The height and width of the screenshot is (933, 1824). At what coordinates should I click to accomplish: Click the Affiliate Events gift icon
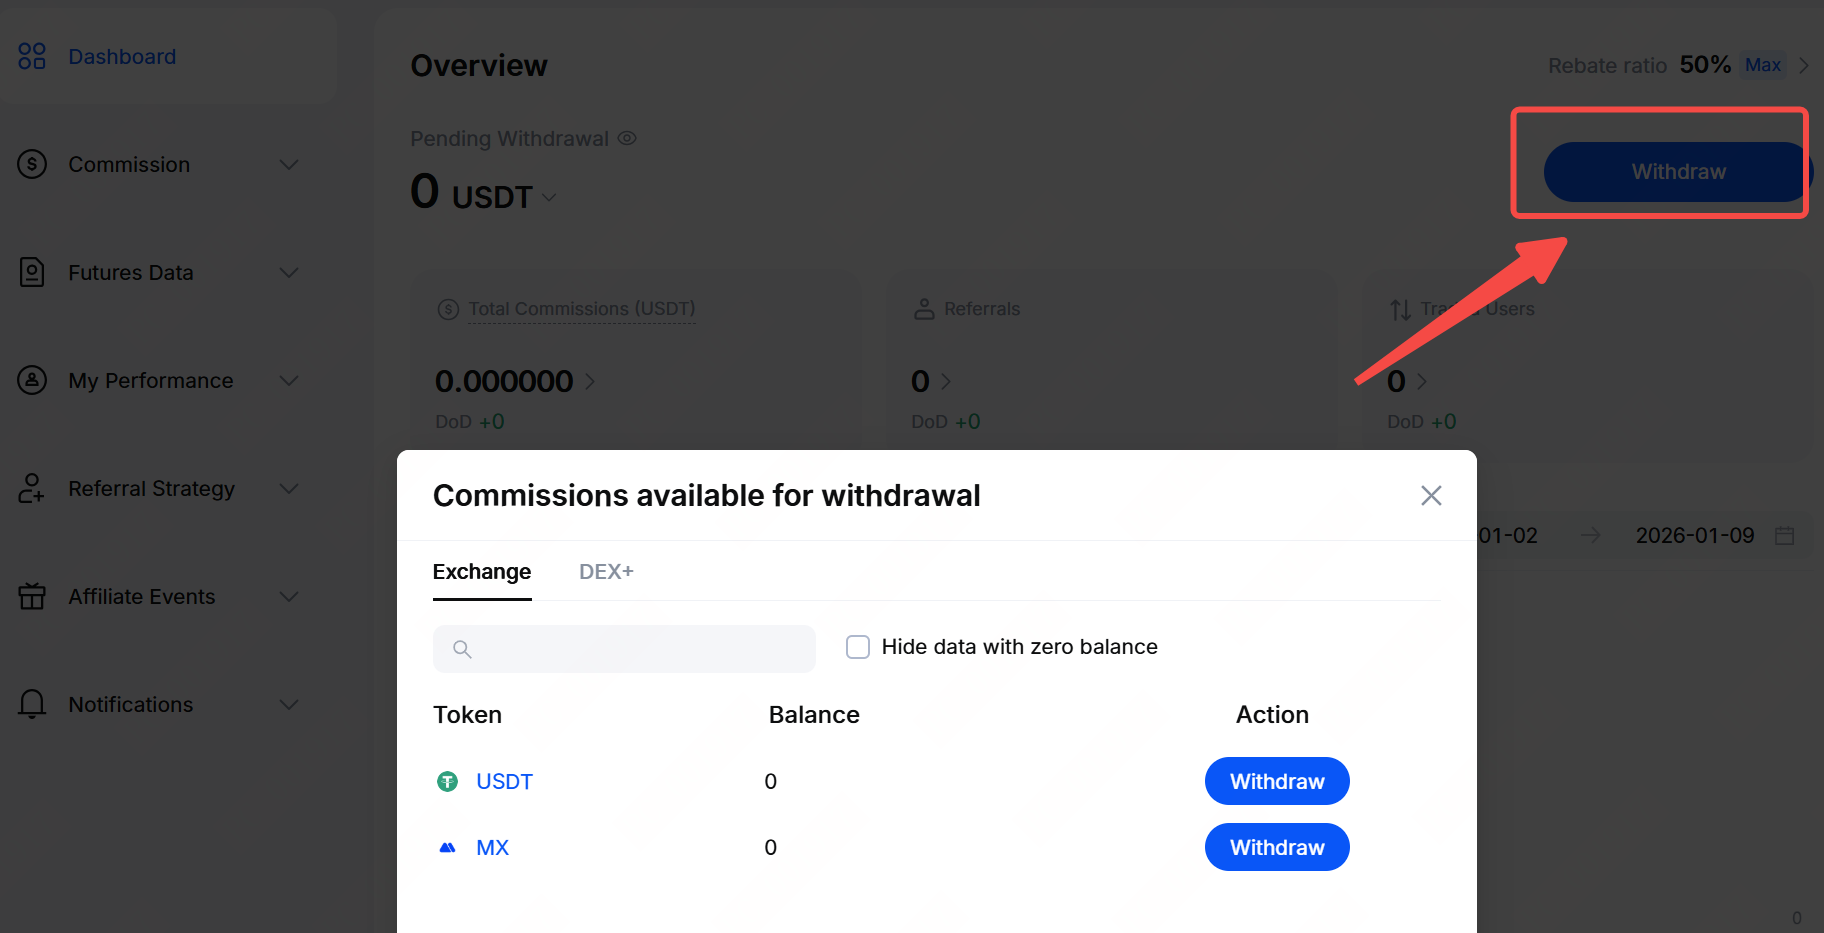[32, 596]
